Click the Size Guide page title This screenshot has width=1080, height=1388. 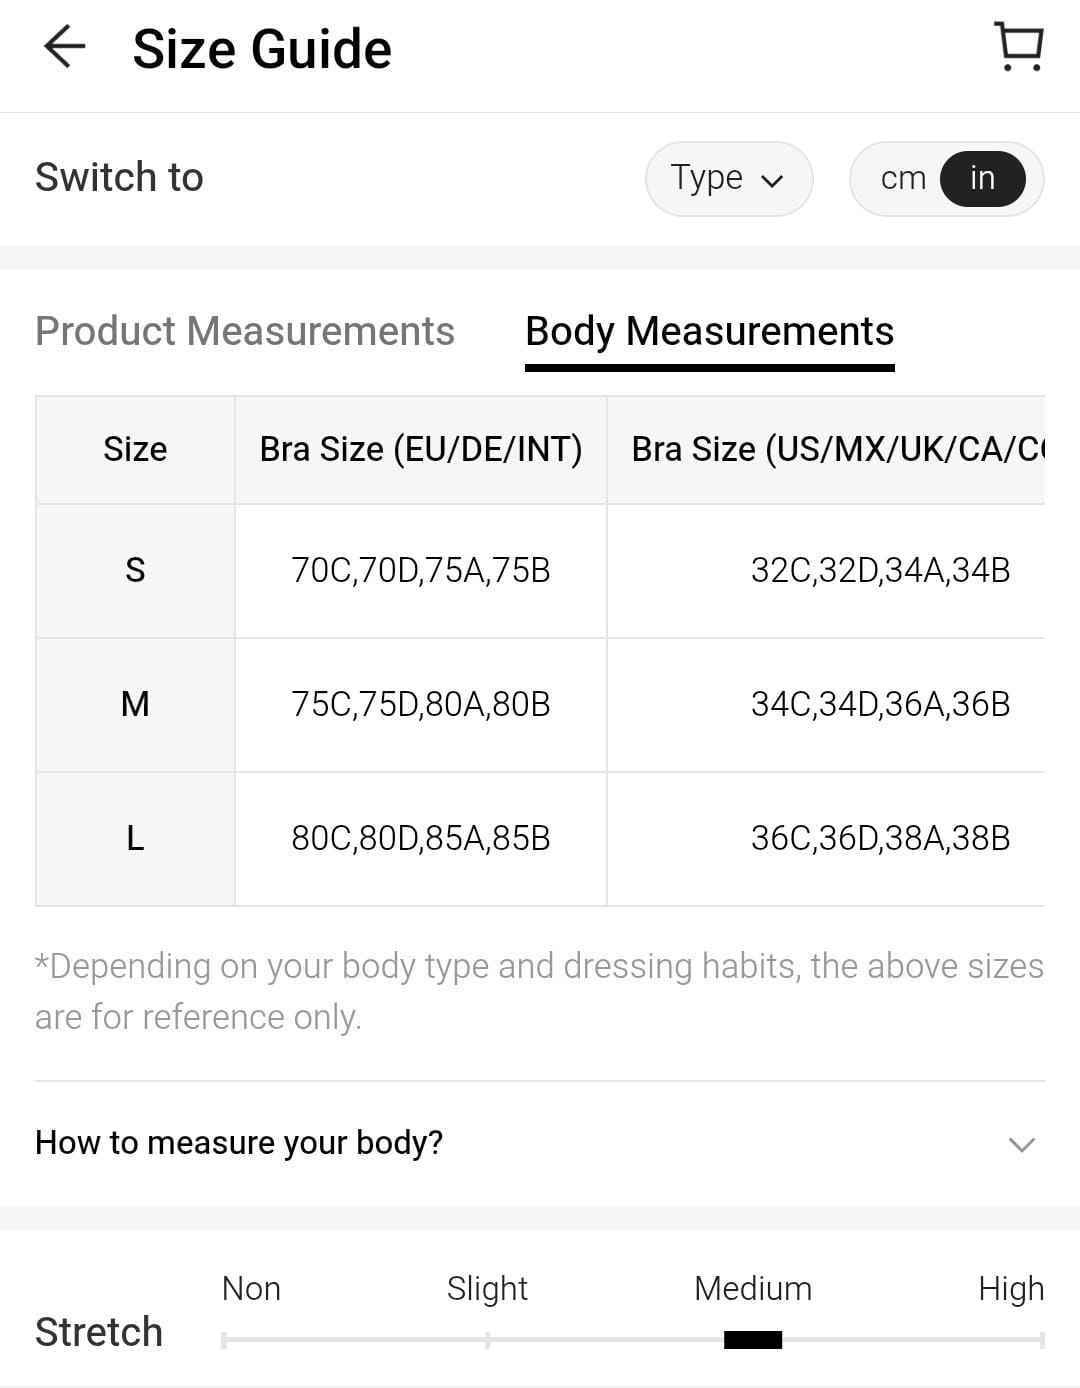262,49
